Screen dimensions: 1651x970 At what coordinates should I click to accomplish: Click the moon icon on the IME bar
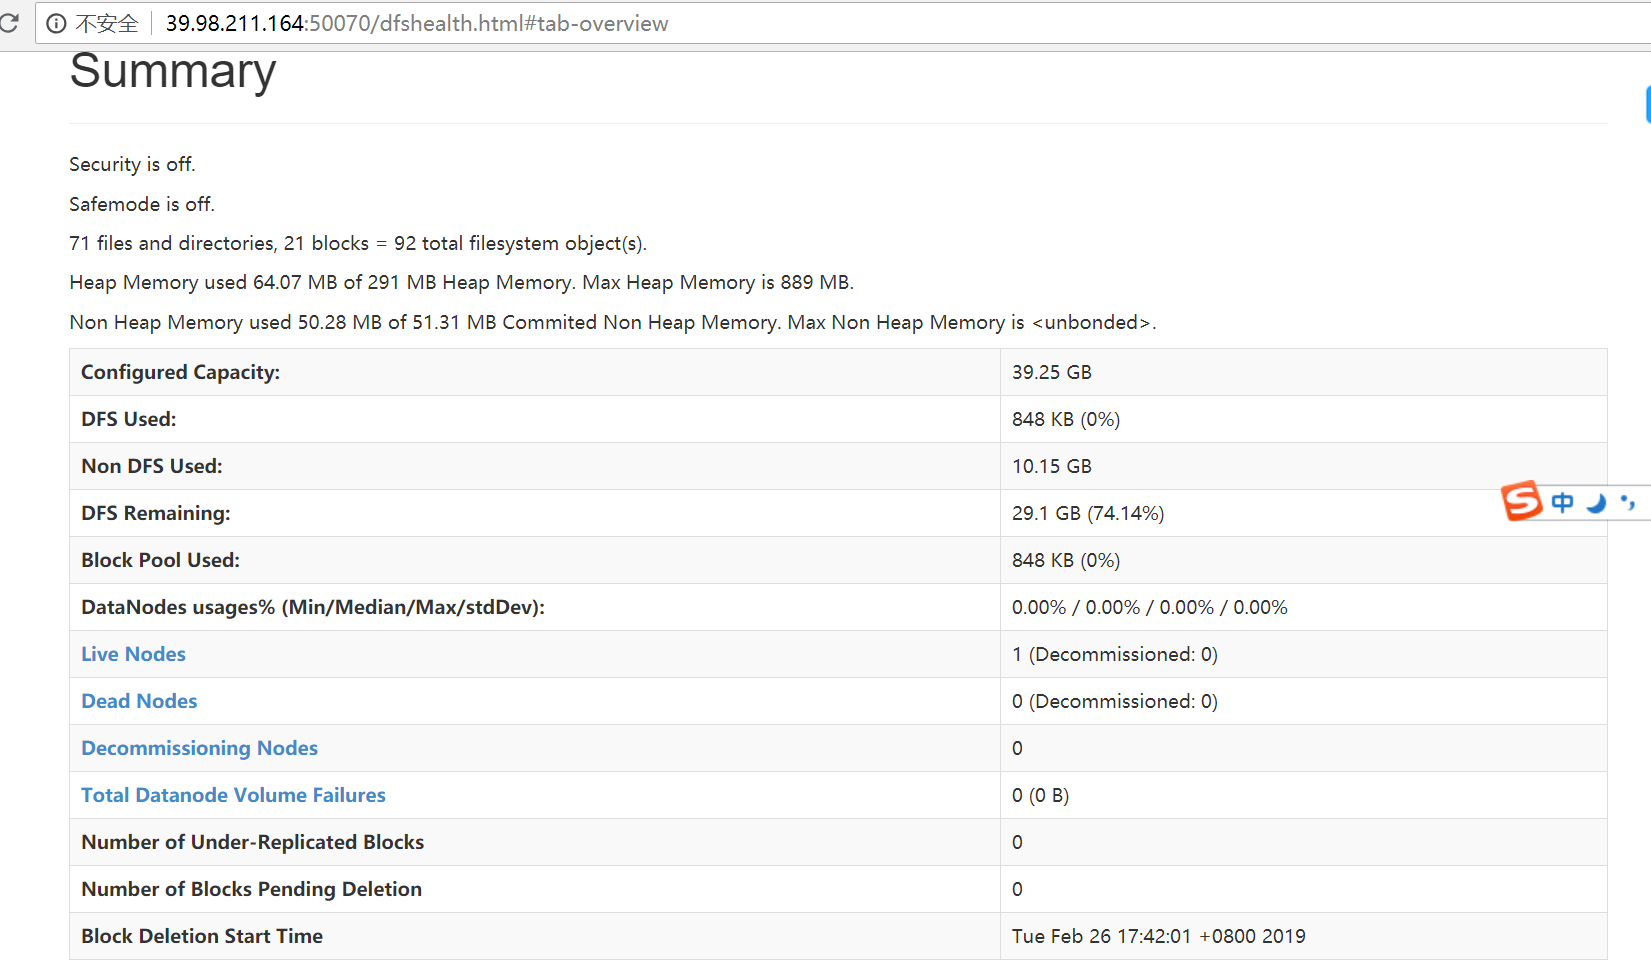[1596, 503]
